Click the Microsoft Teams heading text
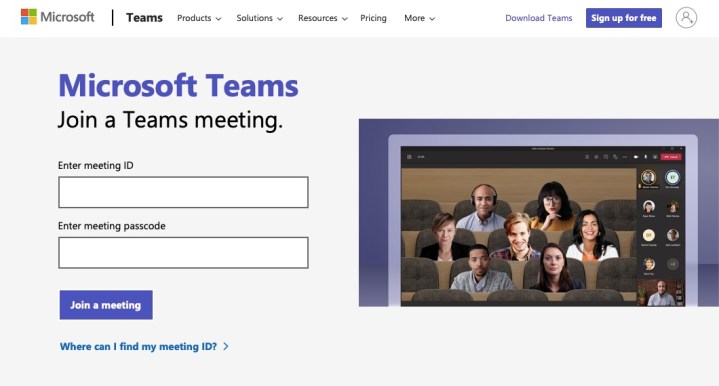Screen dimensions: 719x386 (178, 86)
